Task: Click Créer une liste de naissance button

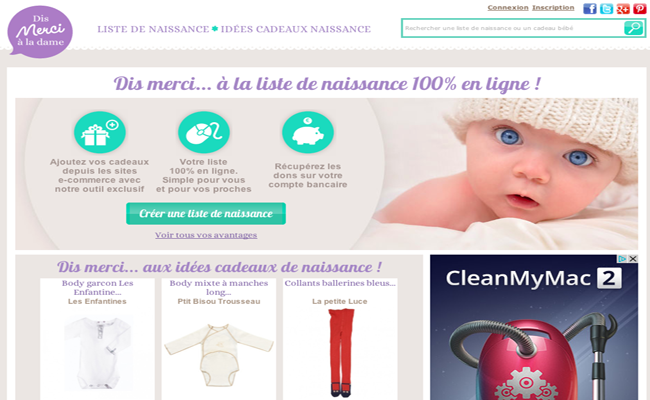Action: pos(206,213)
